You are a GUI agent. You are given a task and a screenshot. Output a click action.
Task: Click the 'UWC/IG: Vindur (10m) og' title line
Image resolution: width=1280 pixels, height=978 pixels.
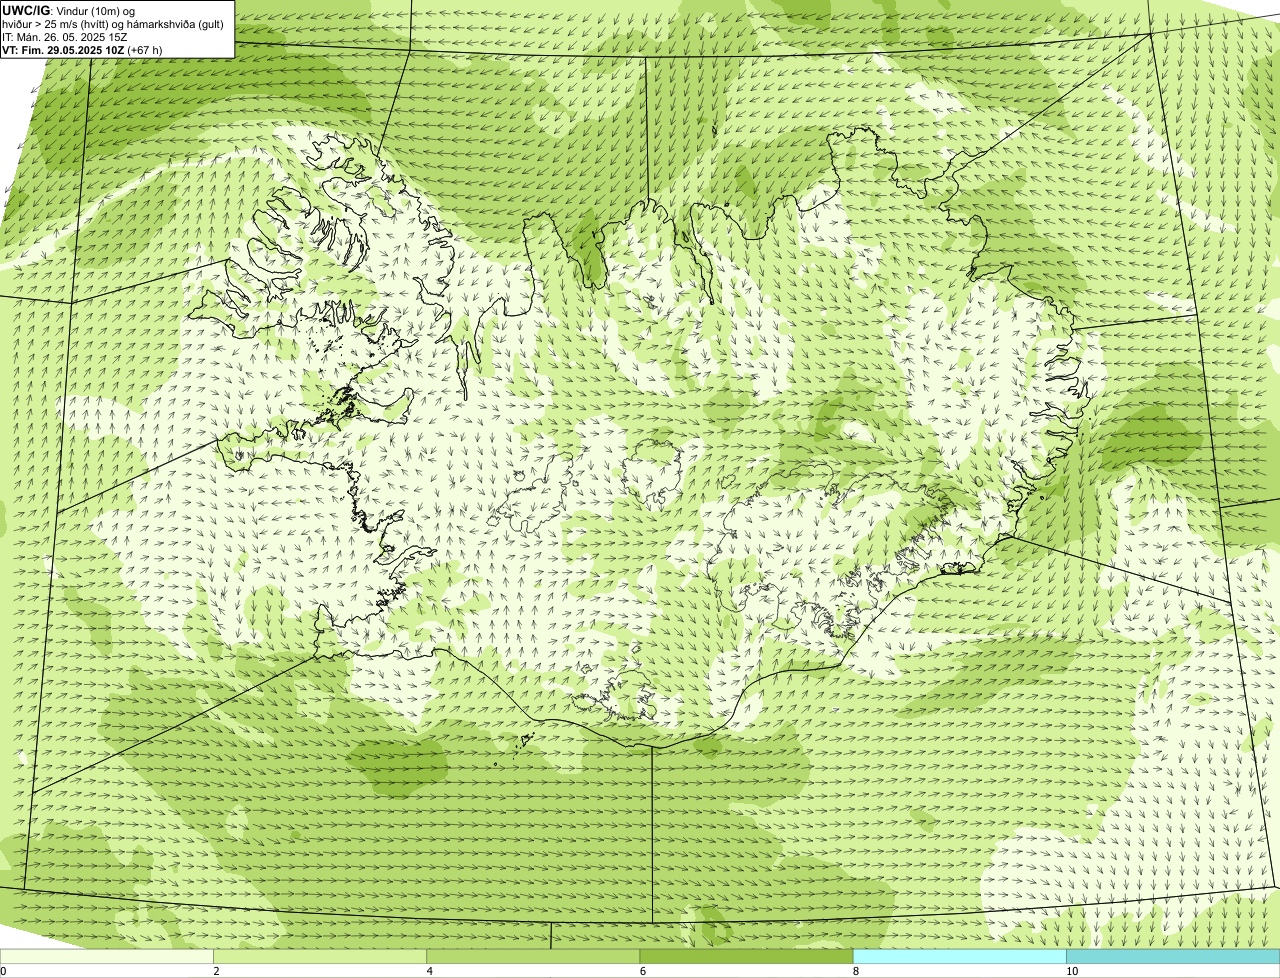click(68, 10)
